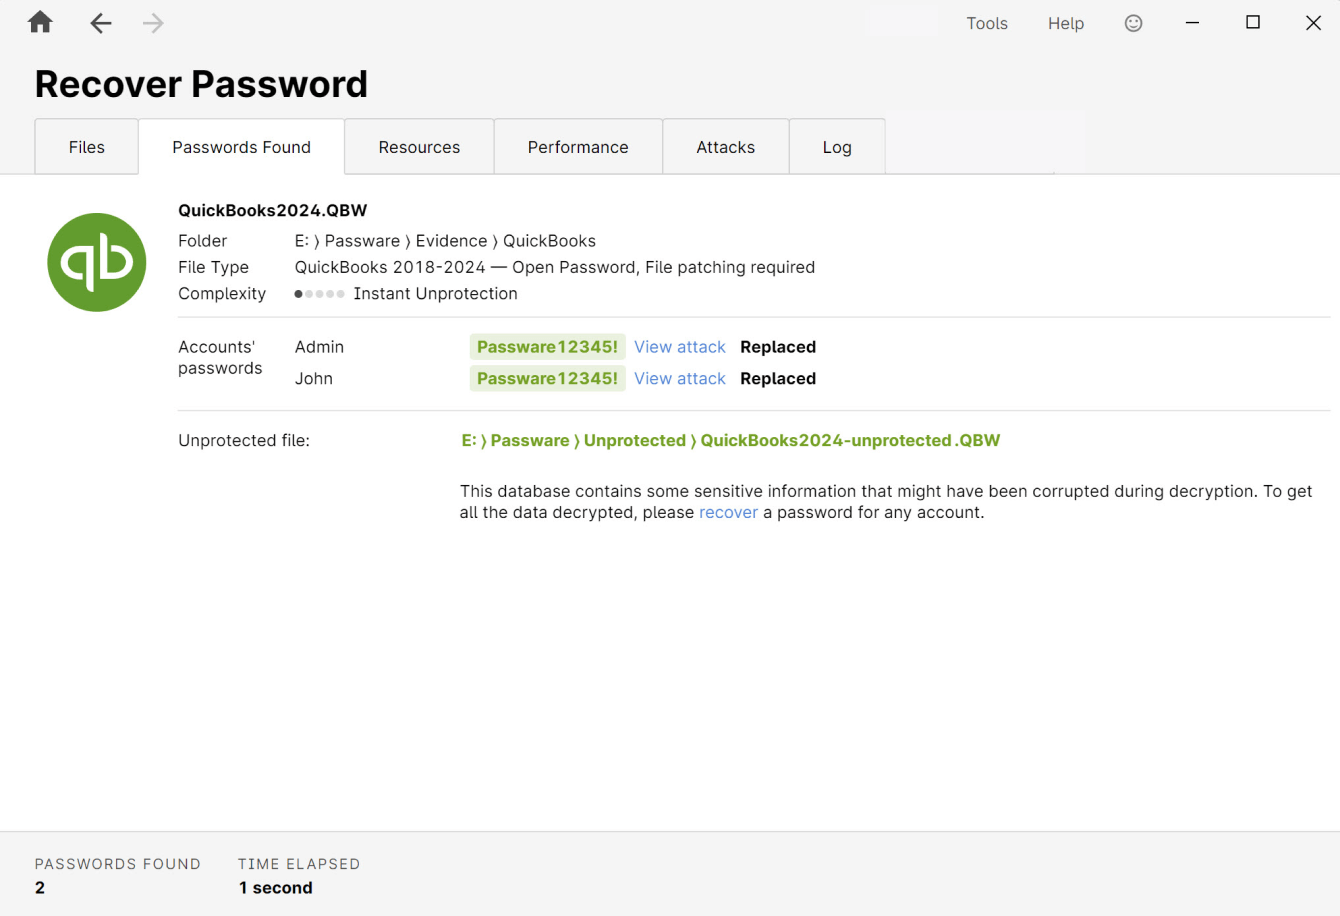This screenshot has width=1340, height=916.
Task: Click the recover link in the message
Action: coord(728,512)
